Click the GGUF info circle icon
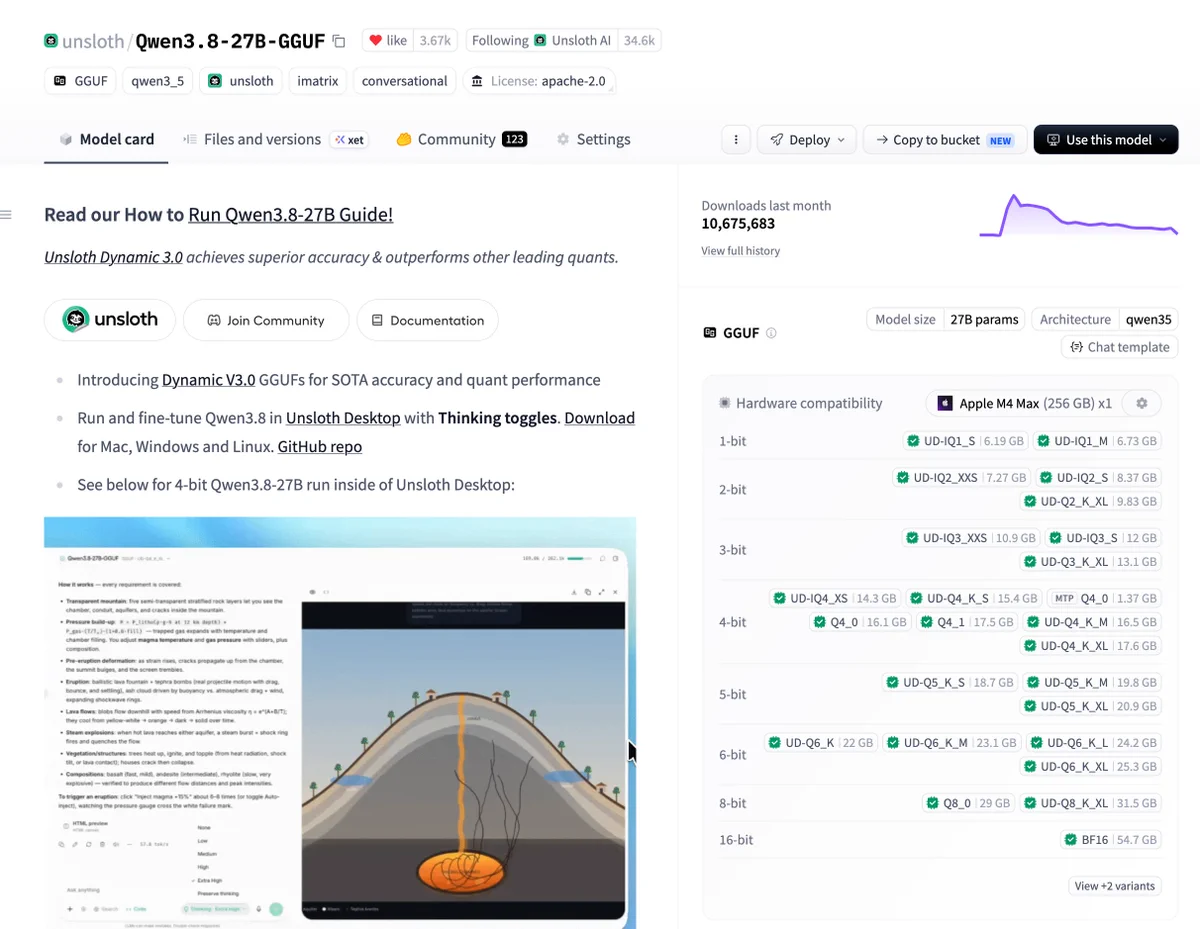Viewport: 1200px width, 929px height. pyautogui.click(x=771, y=333)
